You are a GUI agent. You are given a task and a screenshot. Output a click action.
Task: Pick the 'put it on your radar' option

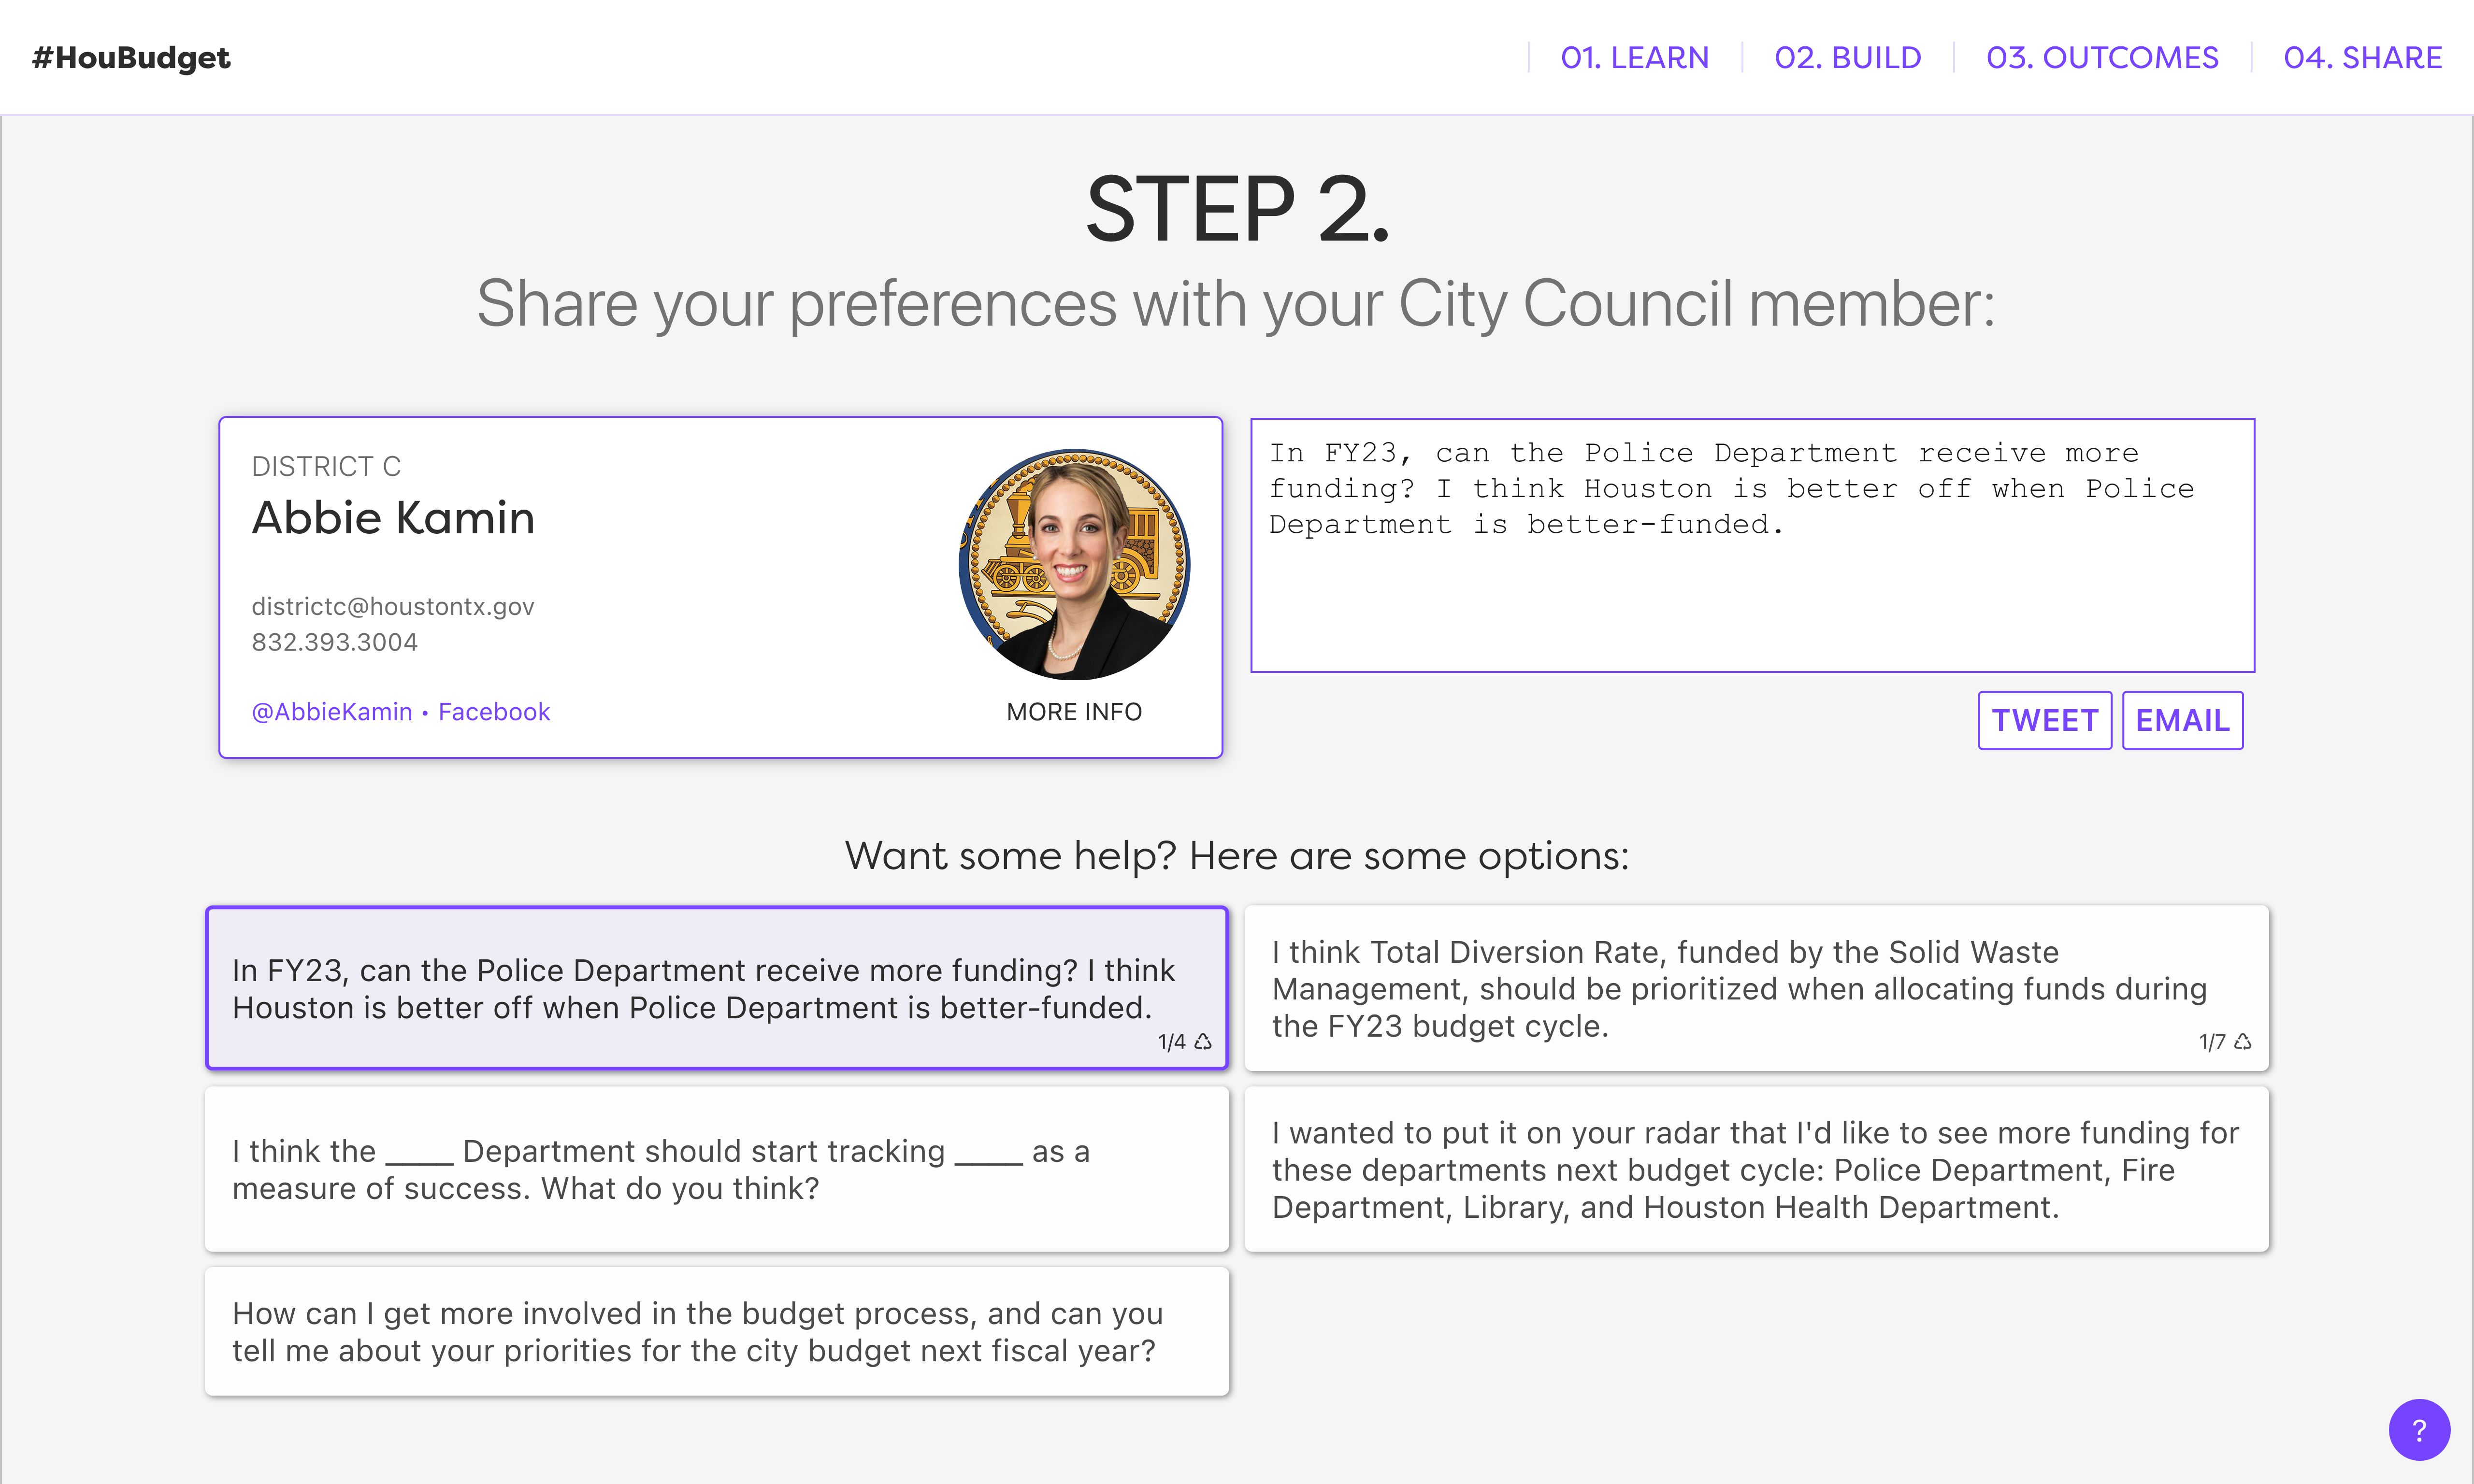pyautogui.click(x=1756, y=1169)
